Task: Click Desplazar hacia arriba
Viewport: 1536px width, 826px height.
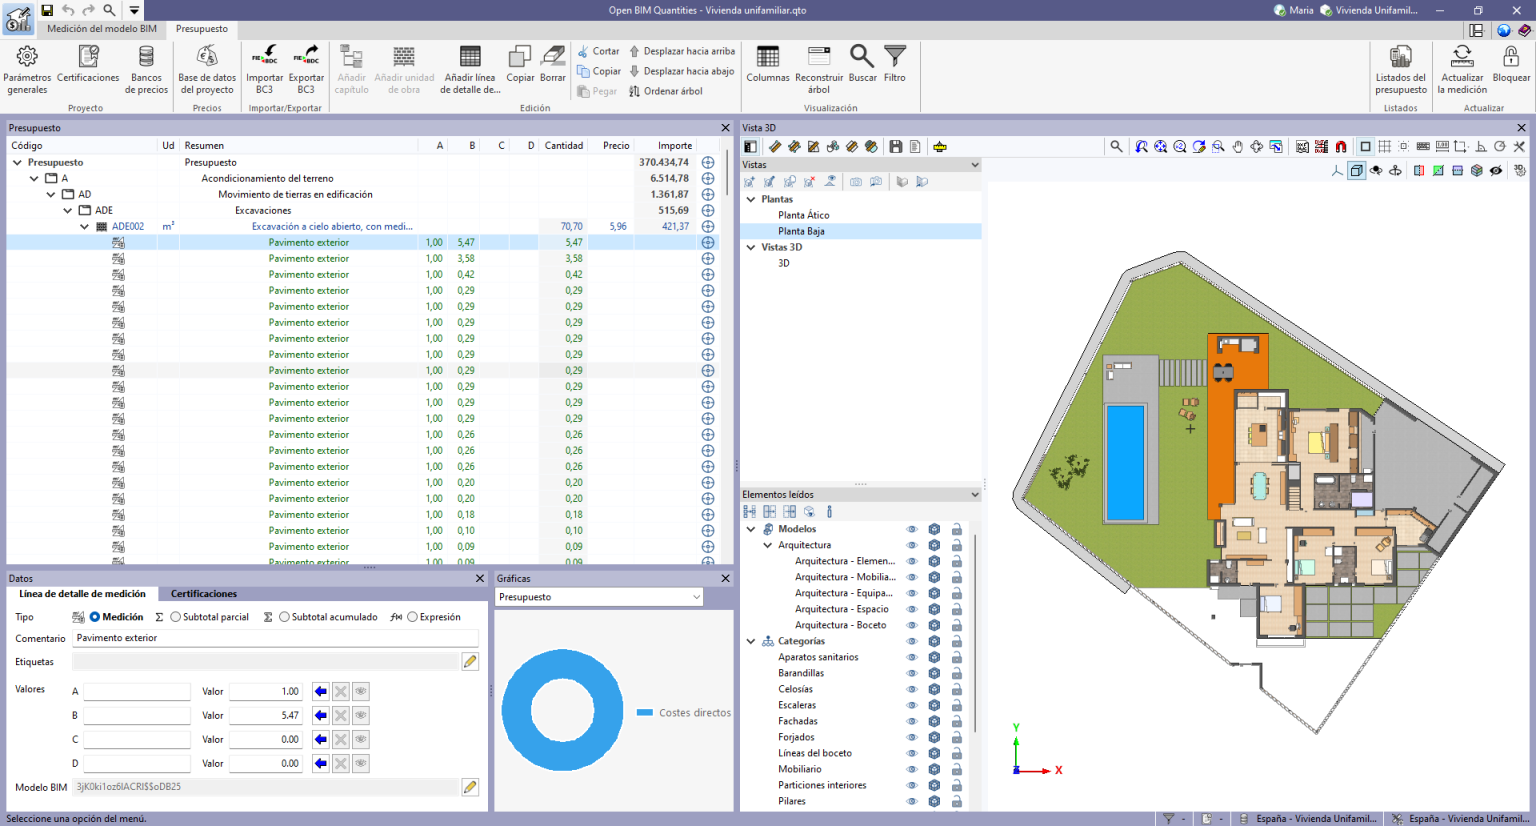Action: tap(681, 51)
